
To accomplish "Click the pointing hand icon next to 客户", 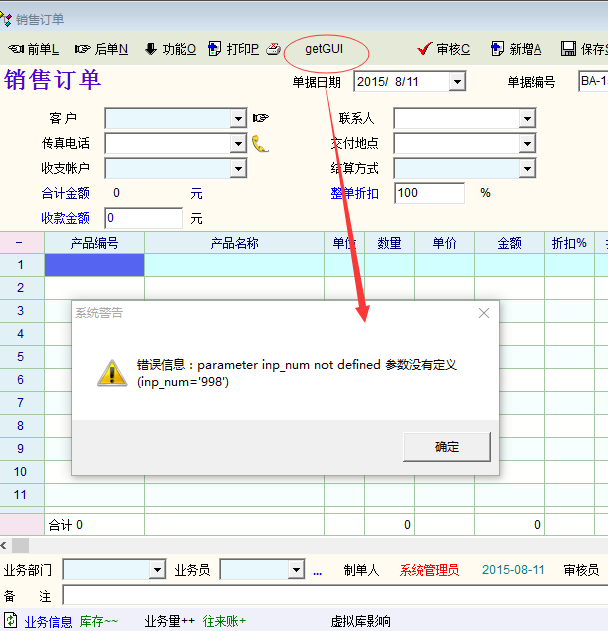I will click(x=261, y=119).
